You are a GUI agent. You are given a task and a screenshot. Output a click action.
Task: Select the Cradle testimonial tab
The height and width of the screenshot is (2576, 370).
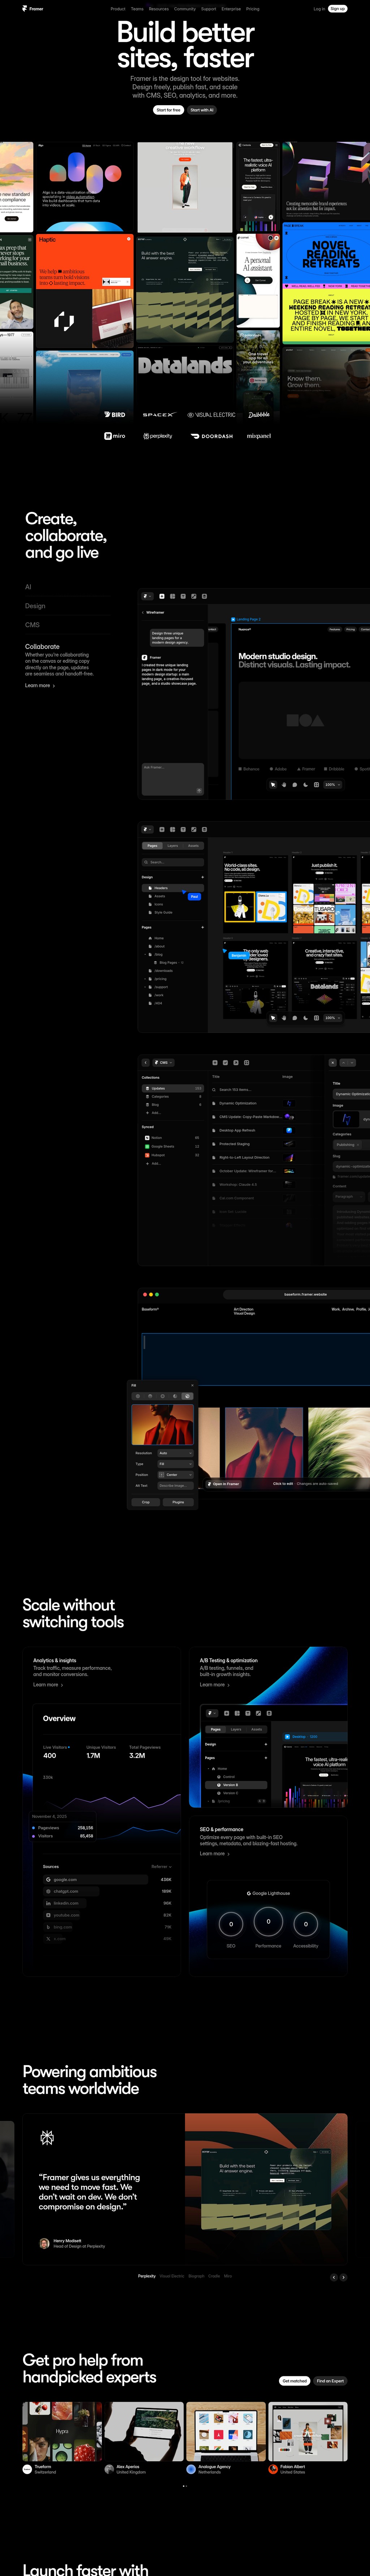214,2277
